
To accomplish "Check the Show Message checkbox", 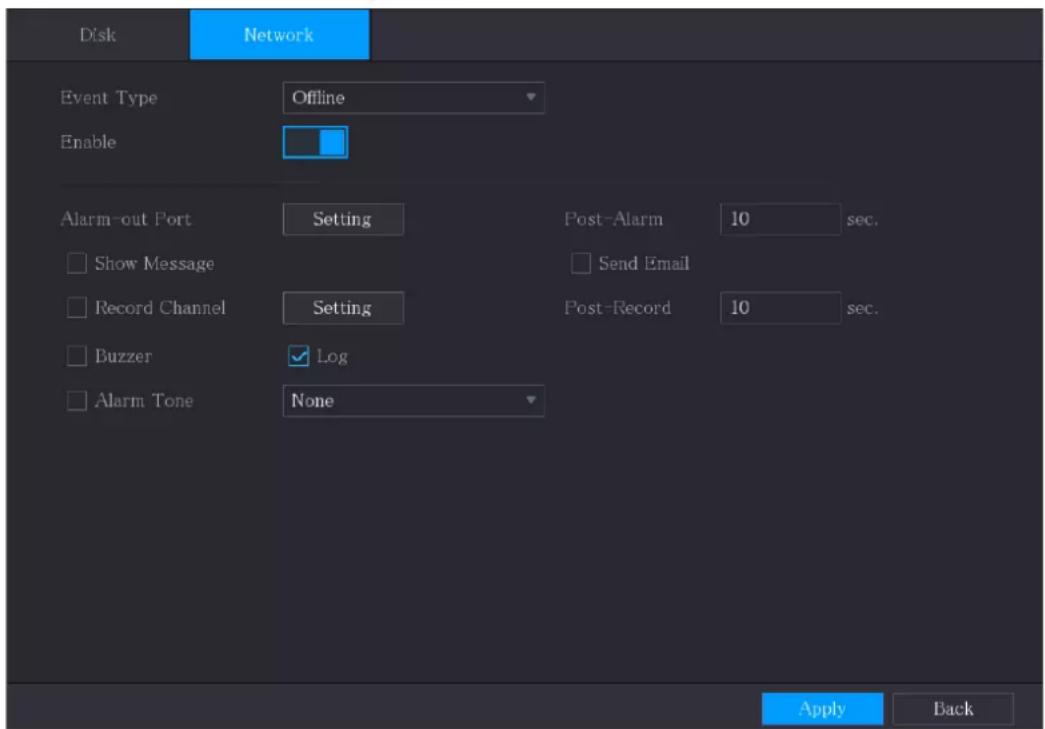I will pos(77,263).
